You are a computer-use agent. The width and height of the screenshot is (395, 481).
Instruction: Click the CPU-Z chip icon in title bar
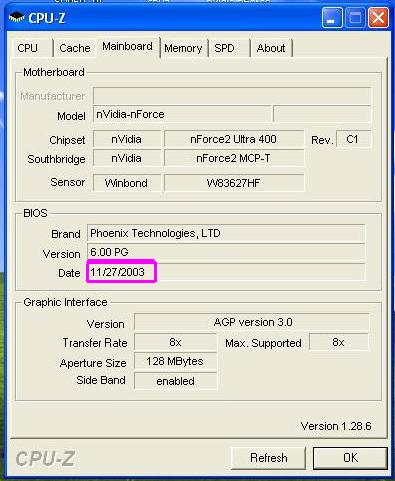(16, 17)
